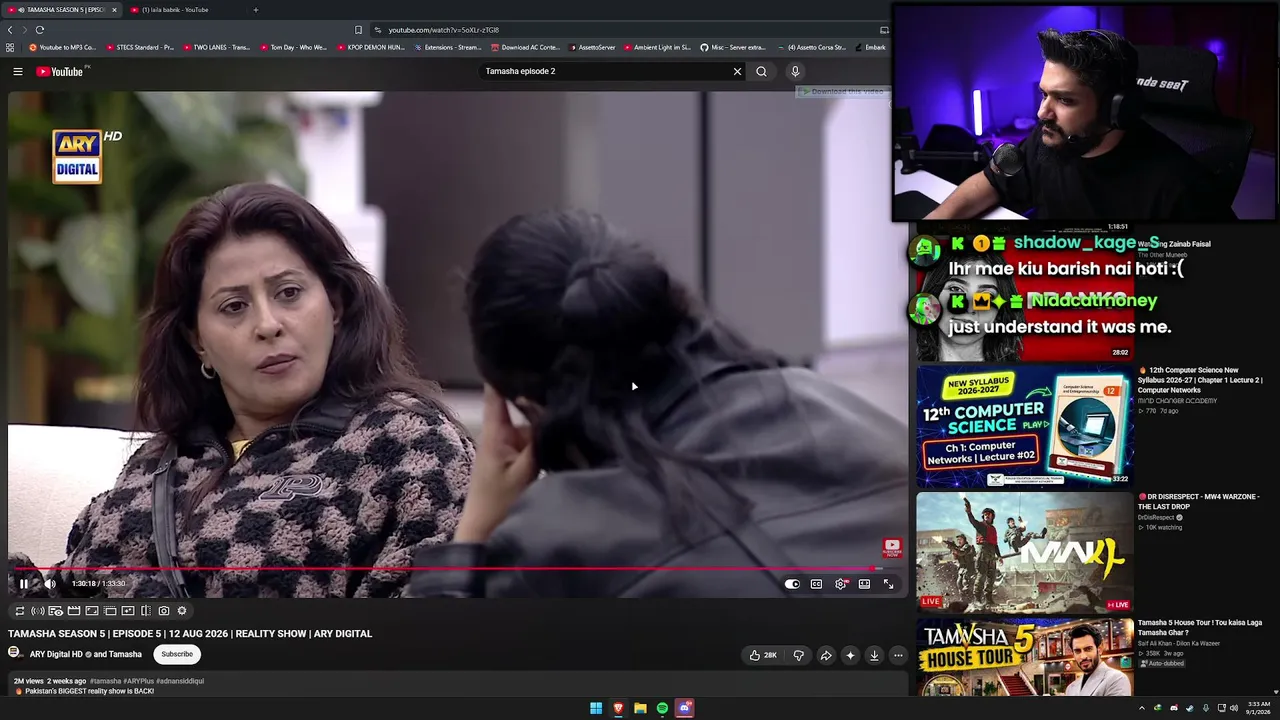The height and width of the screenshot is (720, 1280).
Task: Like the video (28K thumbs up)
Action: tap(763, 655)
